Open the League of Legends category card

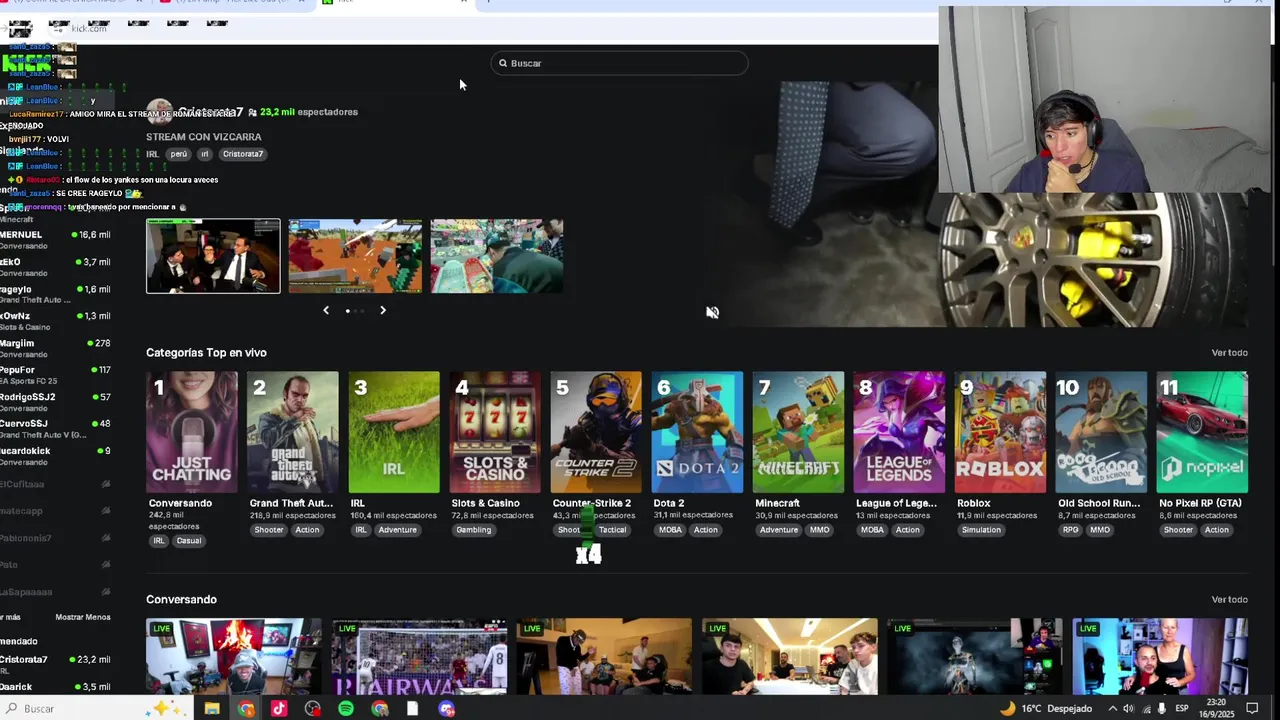(x=899, y=433)
